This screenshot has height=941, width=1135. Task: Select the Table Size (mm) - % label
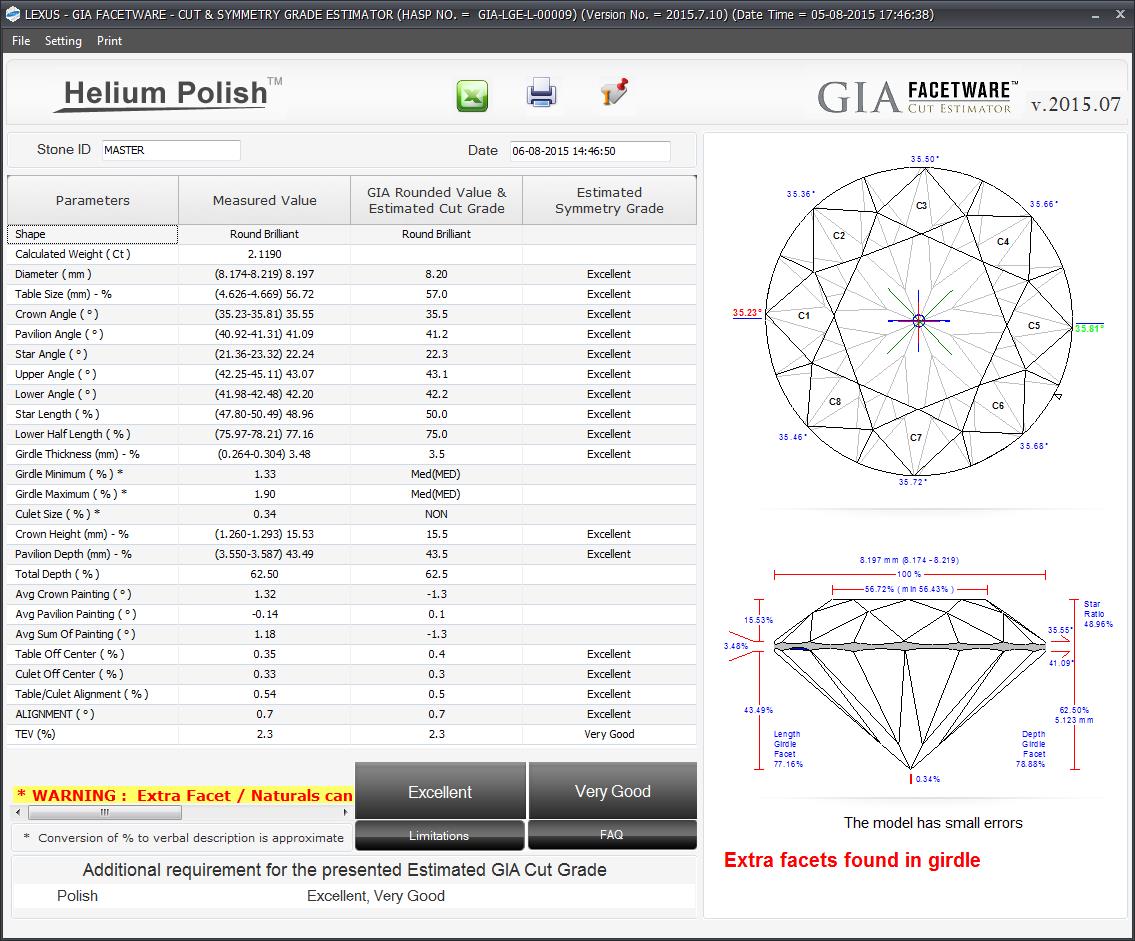coord(64,294)
